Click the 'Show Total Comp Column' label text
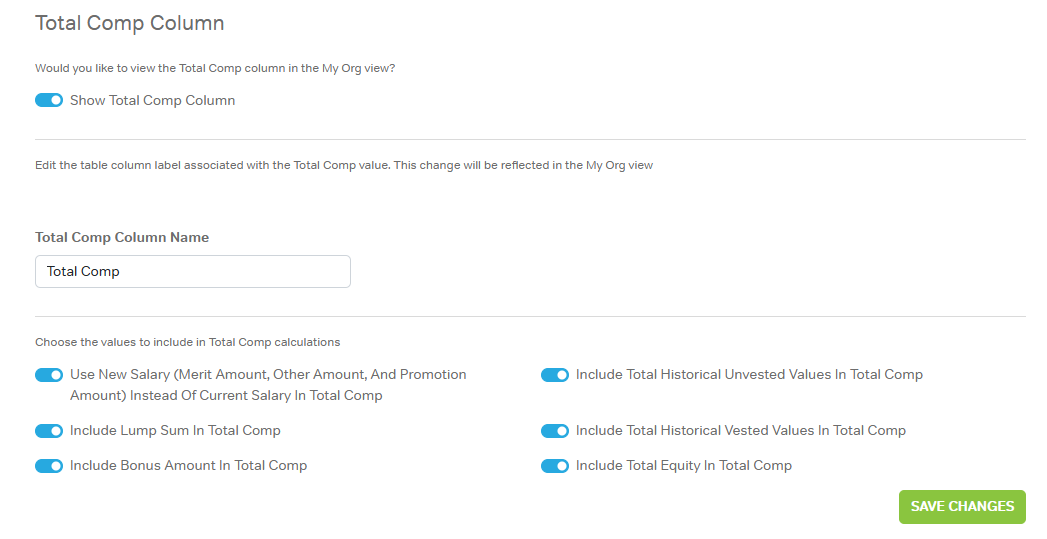The width and height of the screenshot is (1047, 539). pyautogui.click(x=152, y=100)
